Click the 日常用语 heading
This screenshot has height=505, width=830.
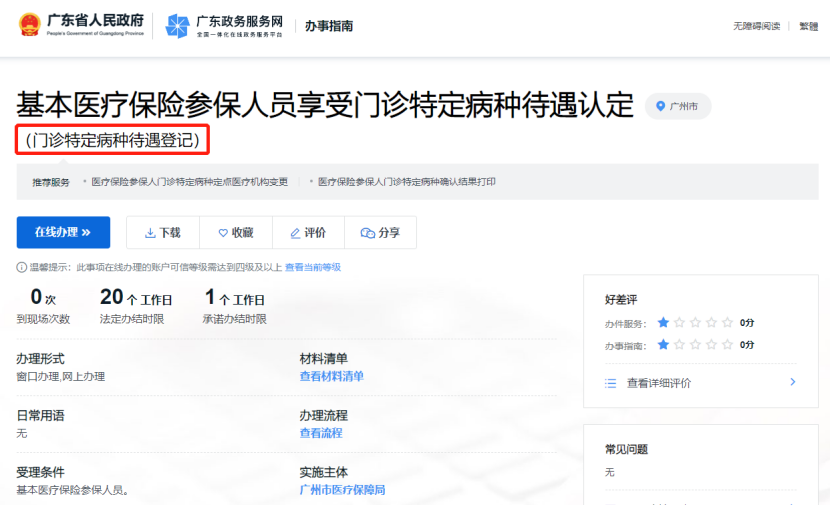point(40,416)
